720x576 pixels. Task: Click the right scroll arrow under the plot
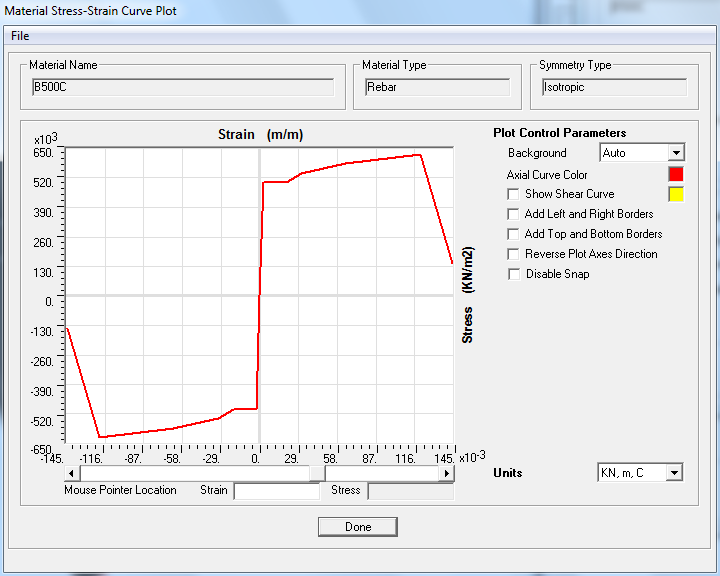[447, 473]
